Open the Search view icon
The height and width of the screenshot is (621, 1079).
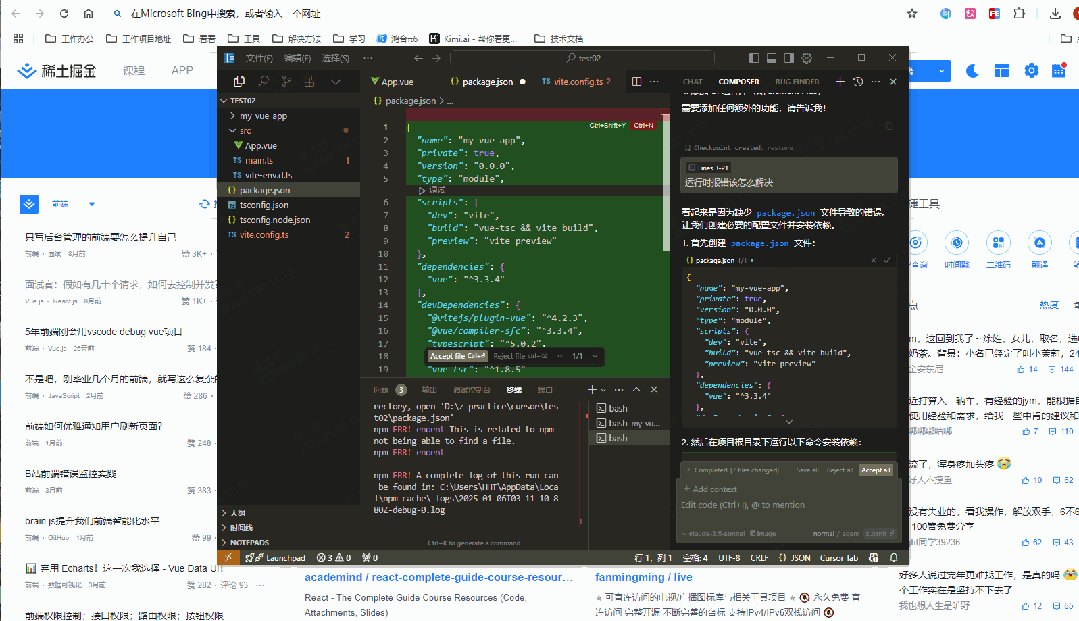pyautogui.click(x=263, y=81)
